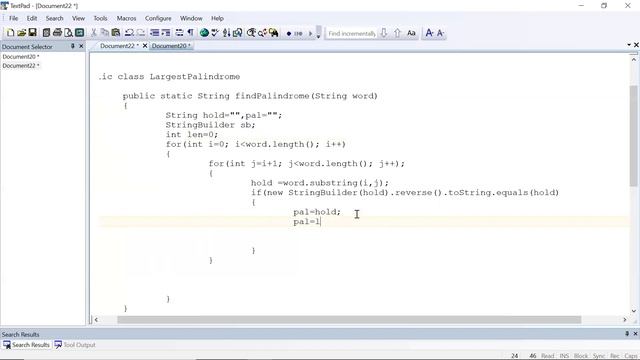The image size is (640, 360).
Task: Open web browser globe icon
Action: pos(204,33)
